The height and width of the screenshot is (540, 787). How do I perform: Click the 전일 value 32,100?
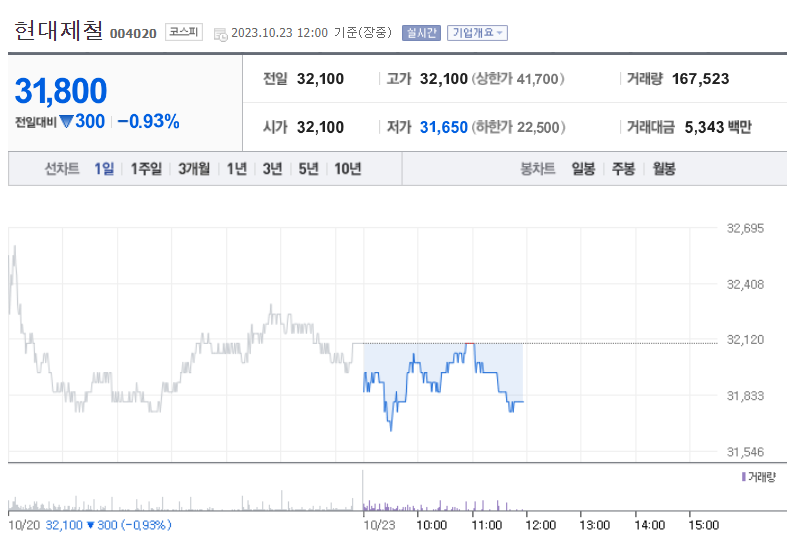click(320, 79)
